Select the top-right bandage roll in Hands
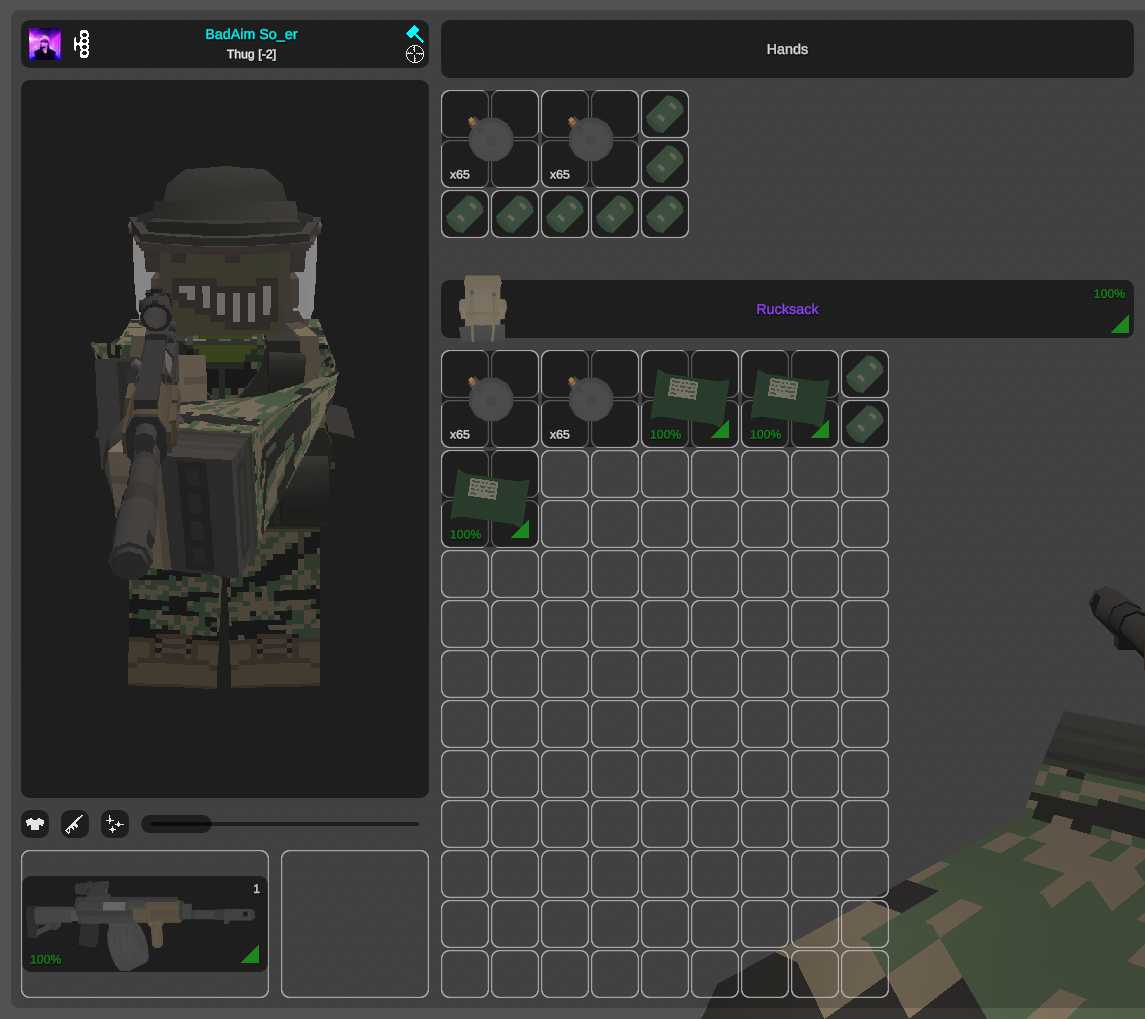The width and height of the screenshot is (1145, 1019). [665, 114]
